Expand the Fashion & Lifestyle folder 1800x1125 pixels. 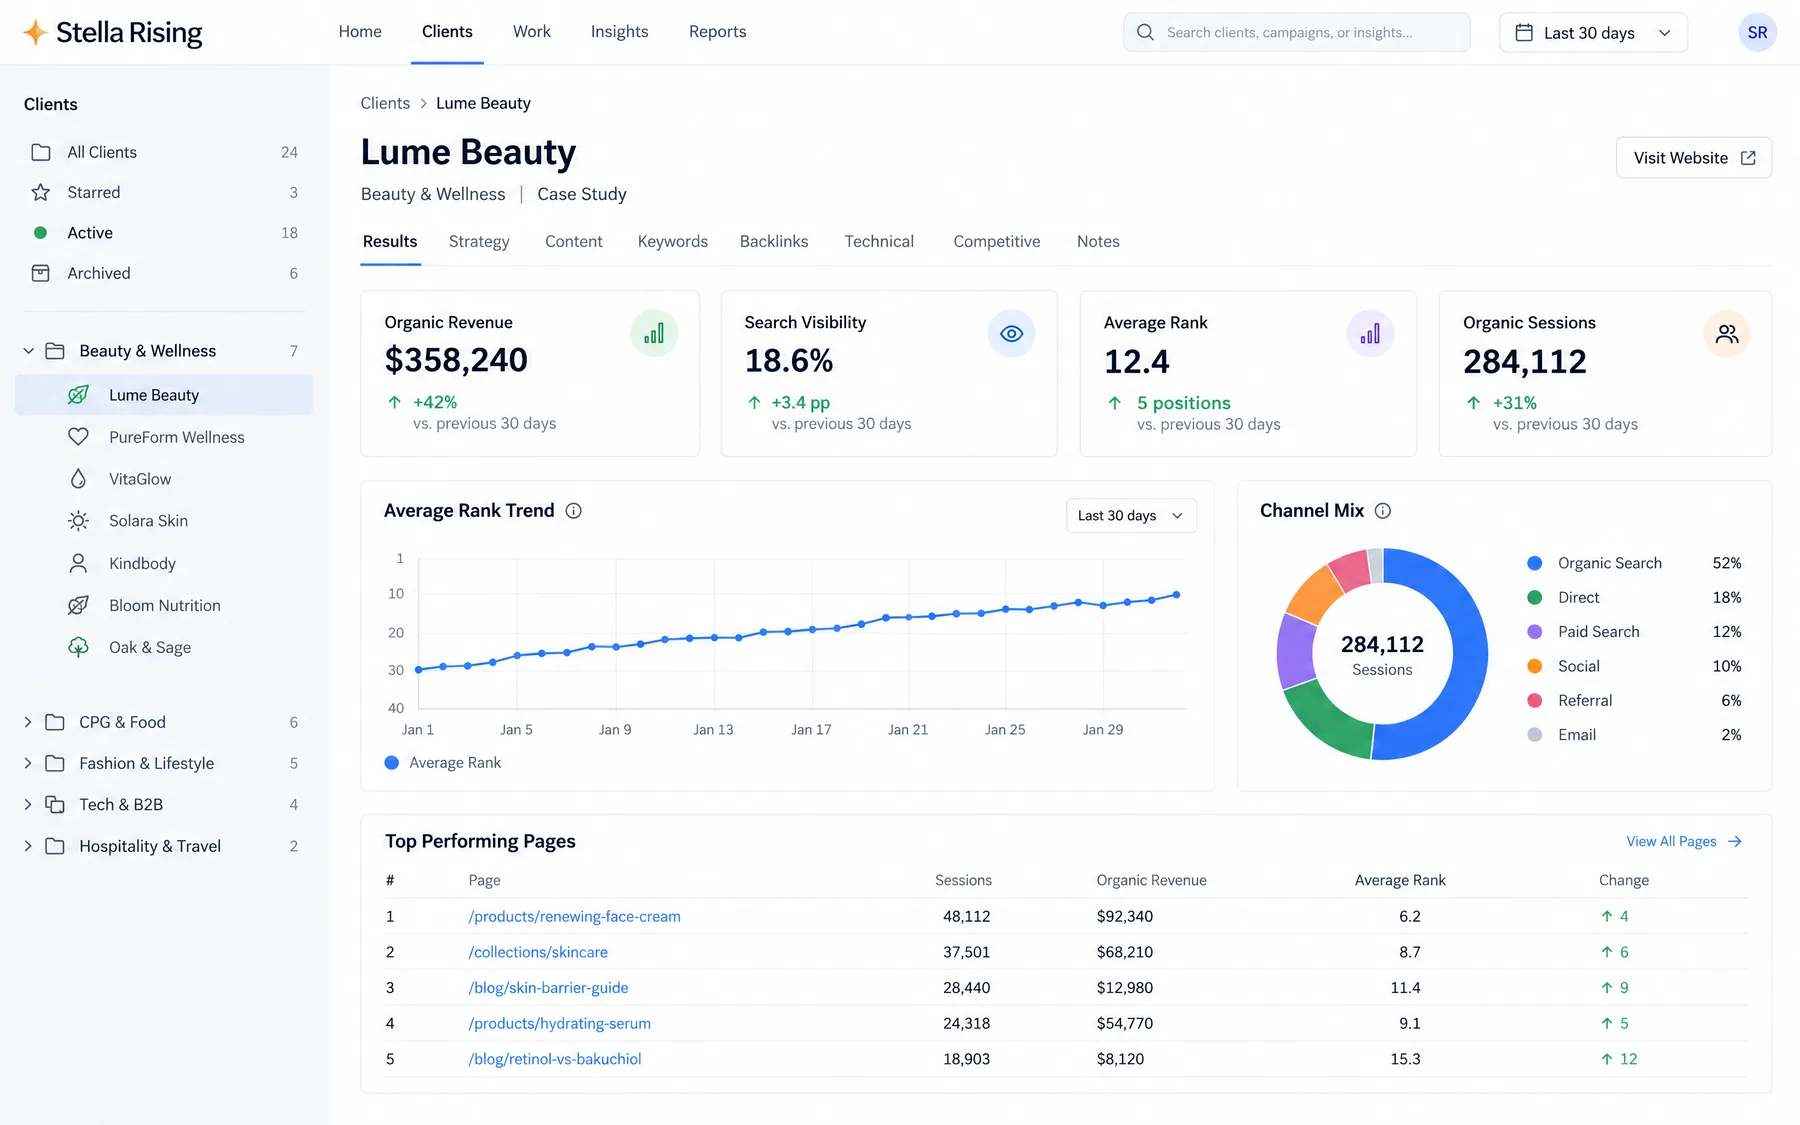click(28, 763)
